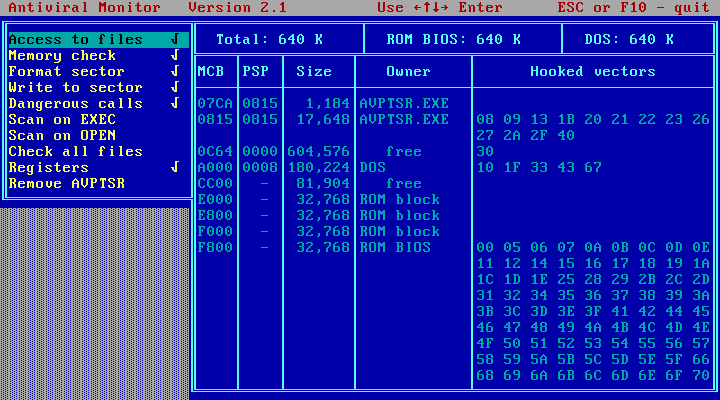Select the ROM BIOS owner row
Image resolution: width=720 pixels, height=400 pixels.
tap(395, 248)
